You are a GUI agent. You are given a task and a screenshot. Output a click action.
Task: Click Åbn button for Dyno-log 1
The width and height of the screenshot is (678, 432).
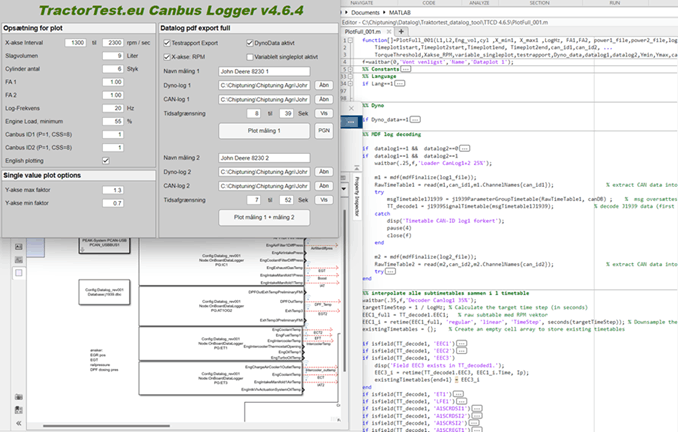tap(324, 85)
